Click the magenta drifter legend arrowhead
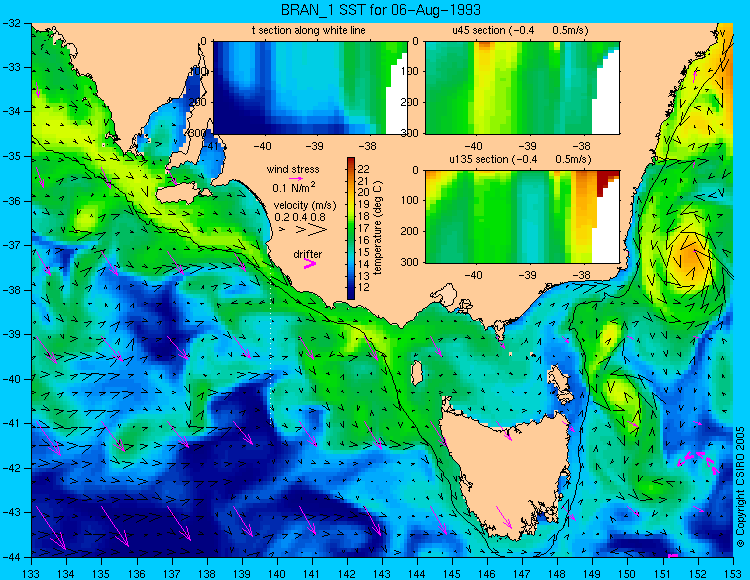This screenshot has width=750, height=580. coord(310,263)
